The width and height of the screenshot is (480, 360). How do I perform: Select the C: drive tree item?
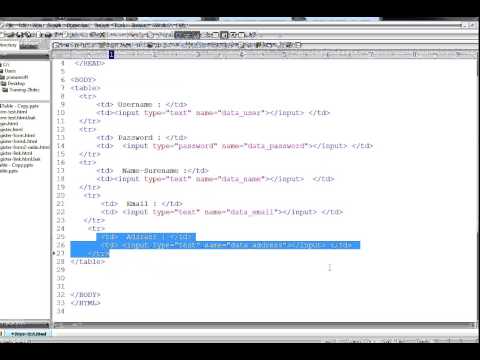pyautogui.click(x=6, y=65)
